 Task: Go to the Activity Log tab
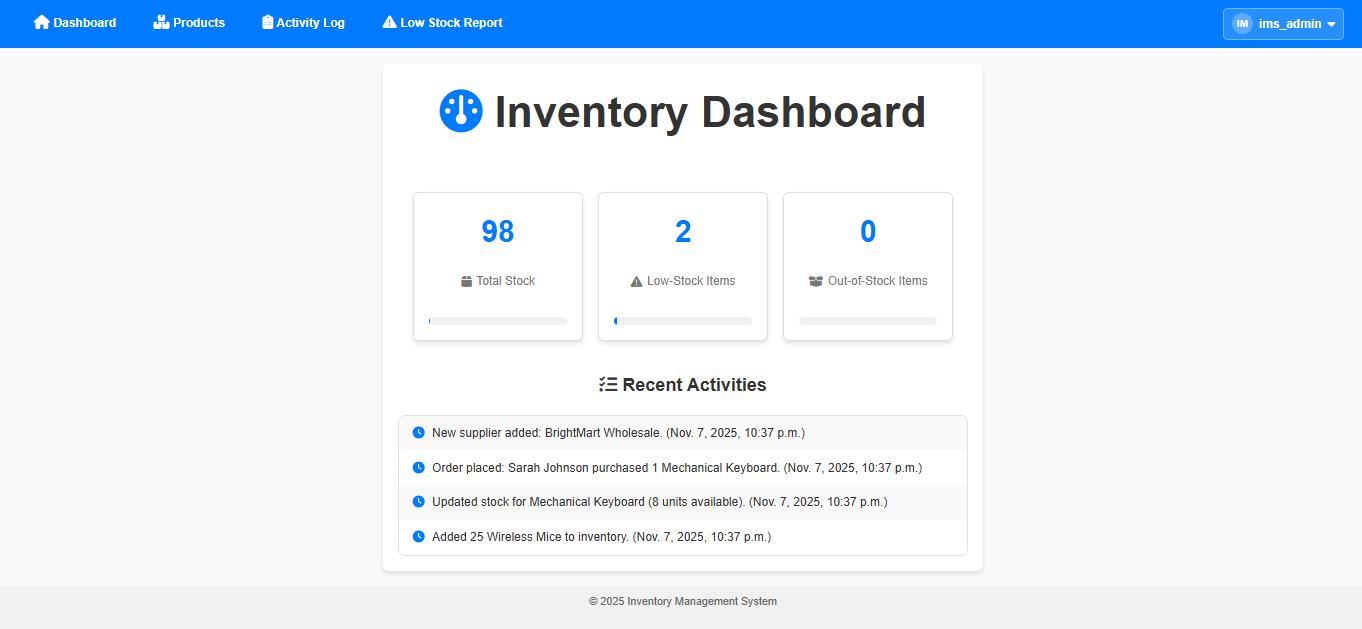tap(310, 22)
